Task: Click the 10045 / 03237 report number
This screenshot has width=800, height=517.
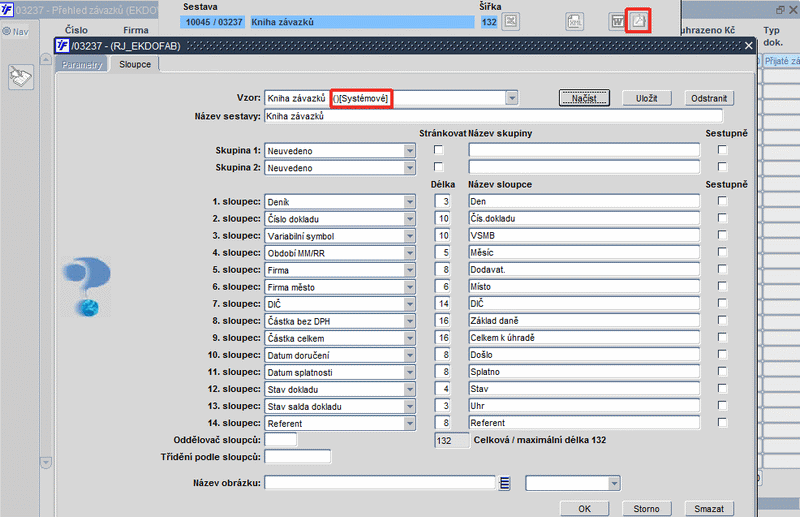Action: point(213,22)
